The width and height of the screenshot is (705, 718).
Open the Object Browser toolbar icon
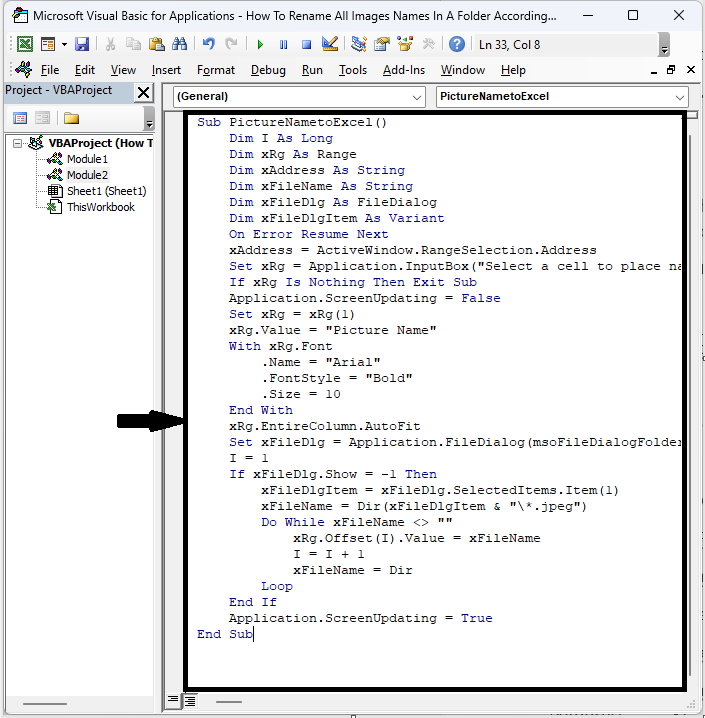tap(405, 44)
